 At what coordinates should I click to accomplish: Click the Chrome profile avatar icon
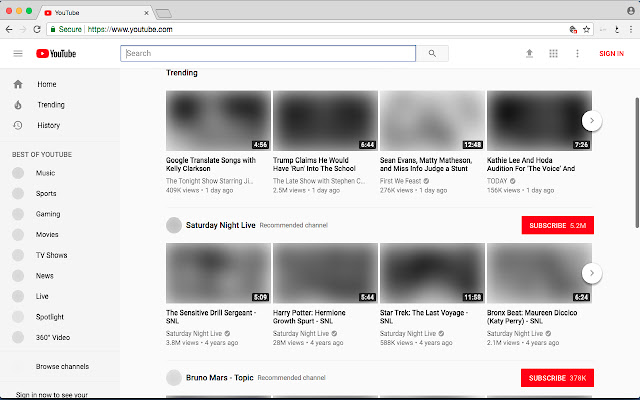coord(631,11)
